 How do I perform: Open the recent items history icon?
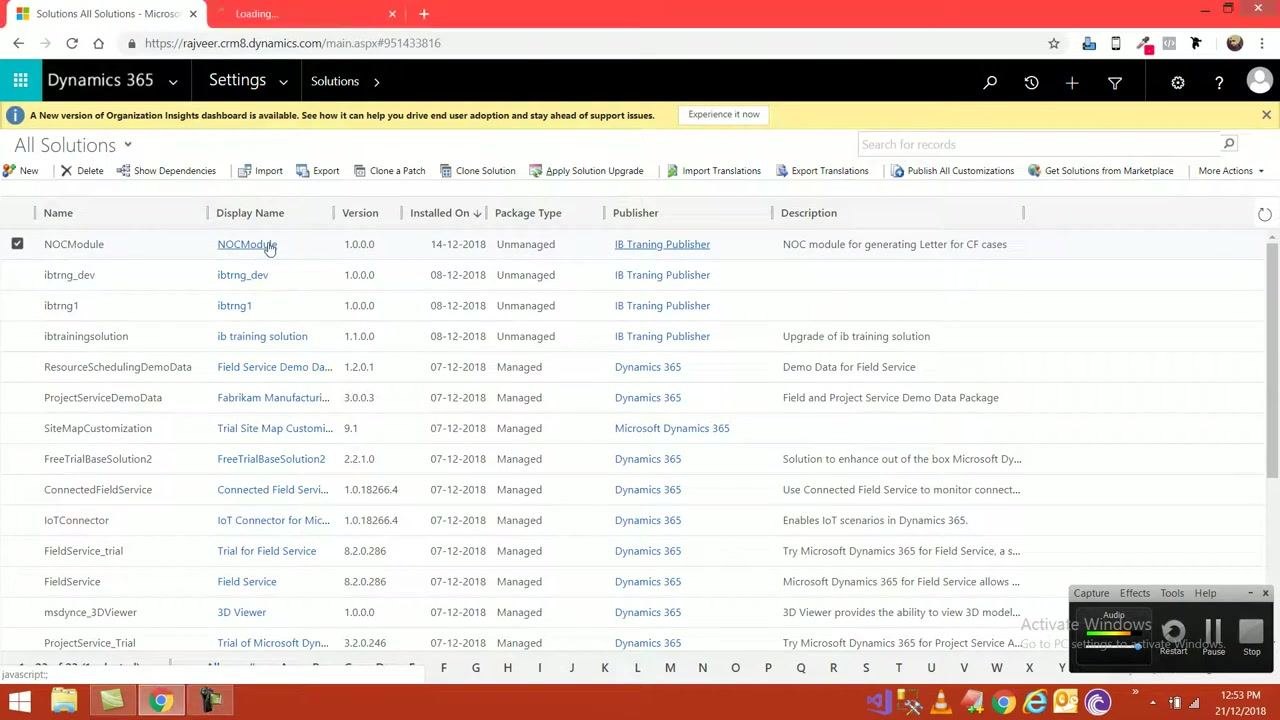tap(1031, 82)
